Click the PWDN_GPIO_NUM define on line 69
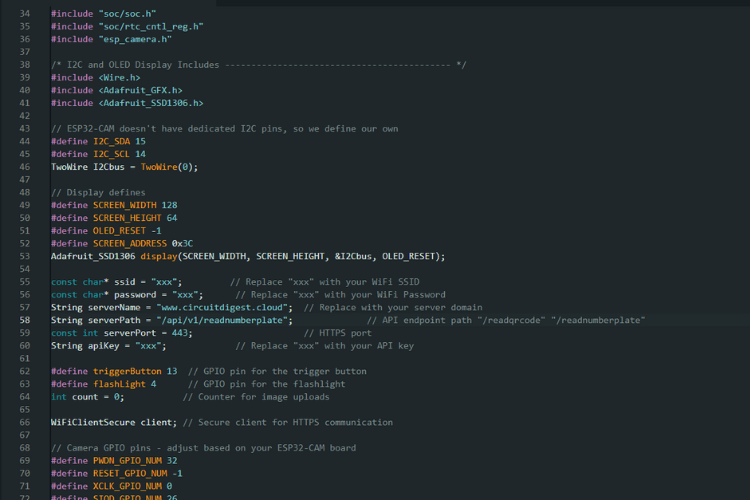 point(114,461)
